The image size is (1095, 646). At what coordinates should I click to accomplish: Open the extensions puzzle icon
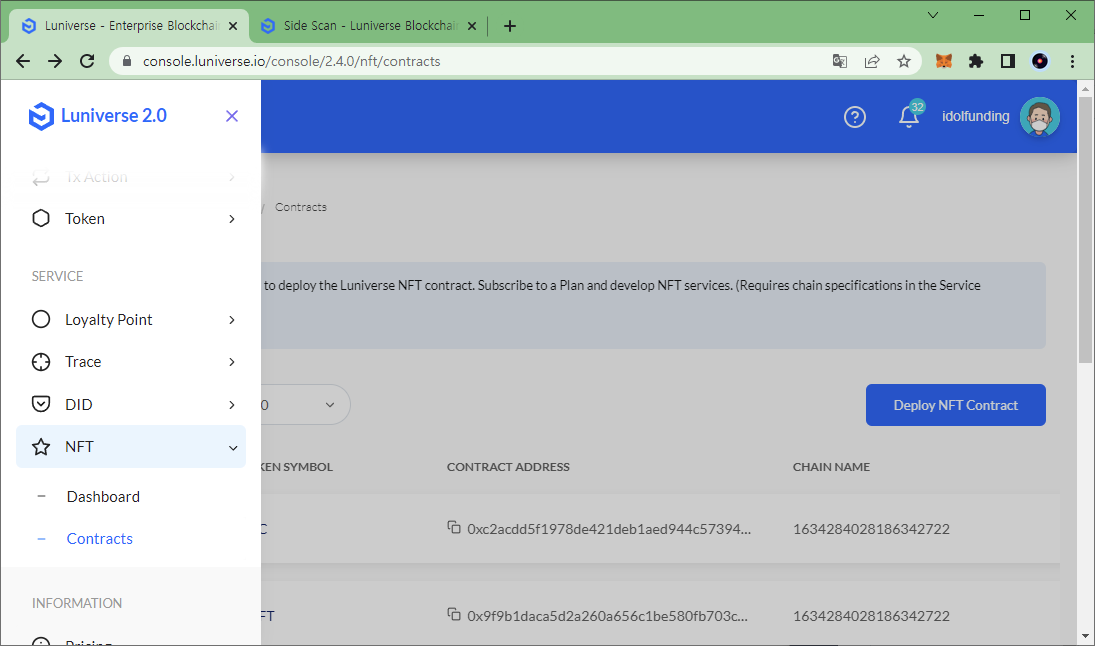tap(976, 61)
